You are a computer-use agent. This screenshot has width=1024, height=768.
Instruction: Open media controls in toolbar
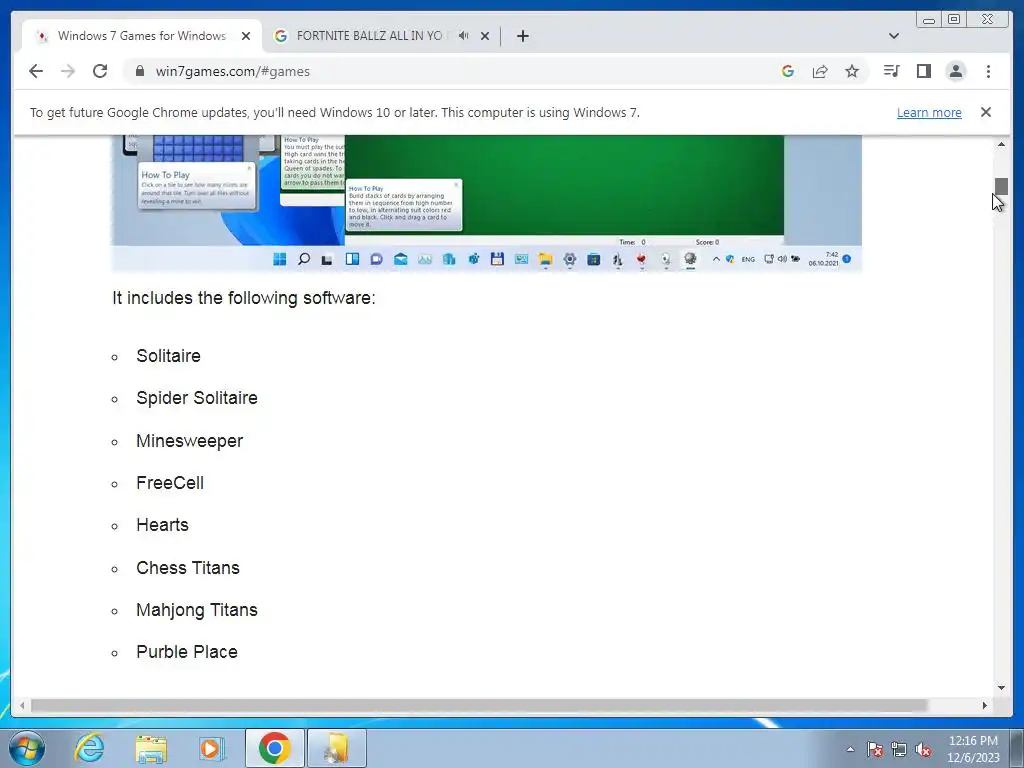pyautogui.click(x=891, y=71)
